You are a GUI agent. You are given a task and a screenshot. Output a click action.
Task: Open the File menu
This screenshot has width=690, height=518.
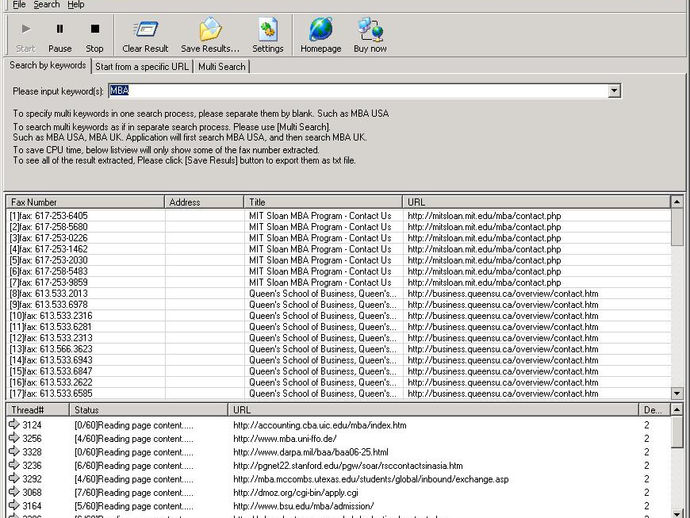18,5
